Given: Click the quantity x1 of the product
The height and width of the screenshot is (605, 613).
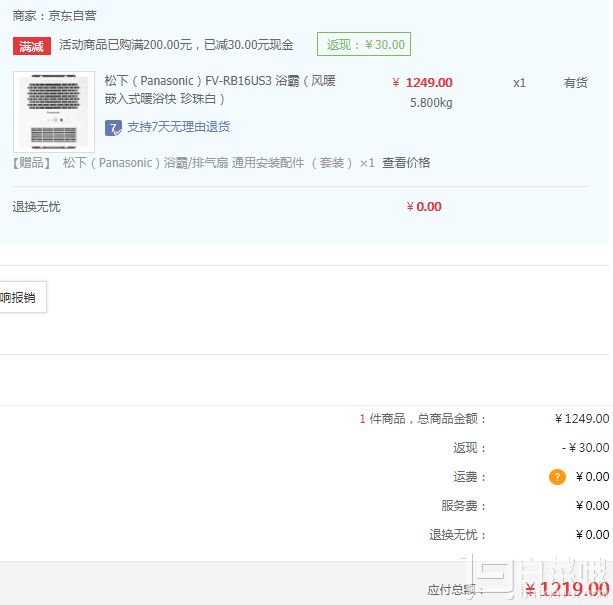Looking at the screenshot, I should tap(519, 83).
